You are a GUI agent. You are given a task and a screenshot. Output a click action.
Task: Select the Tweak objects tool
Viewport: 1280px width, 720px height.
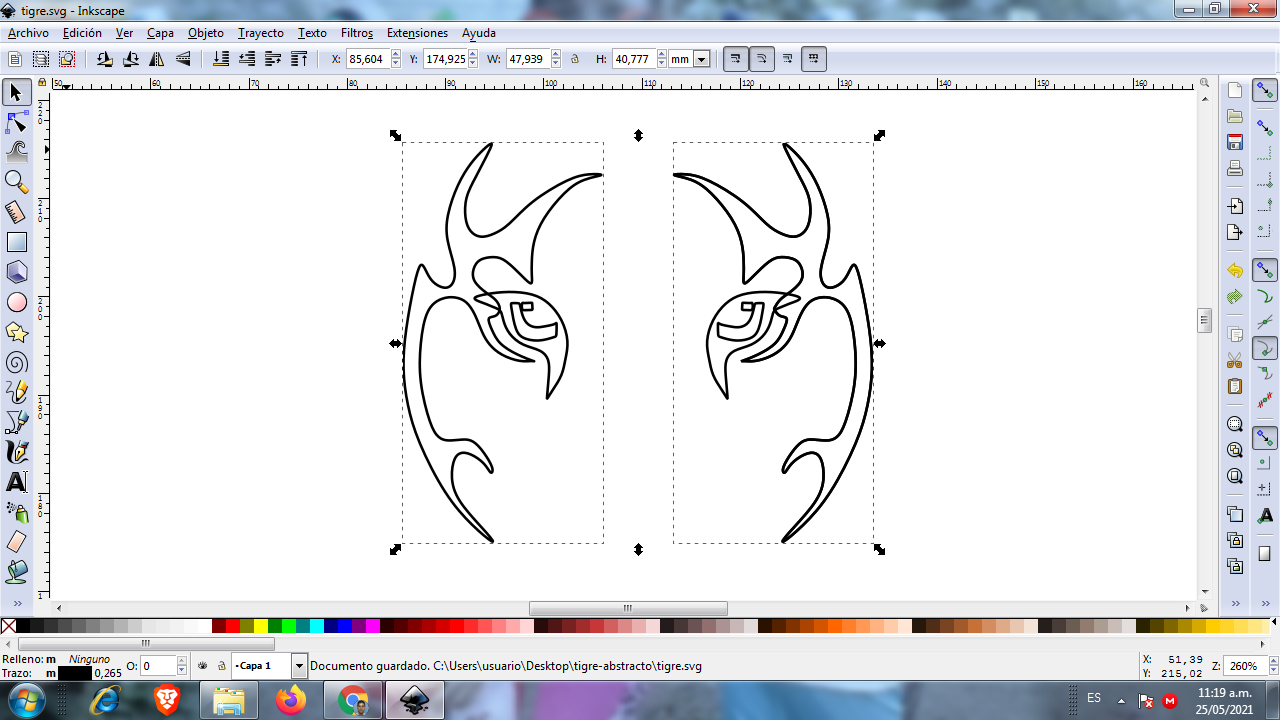pos(16,152)
